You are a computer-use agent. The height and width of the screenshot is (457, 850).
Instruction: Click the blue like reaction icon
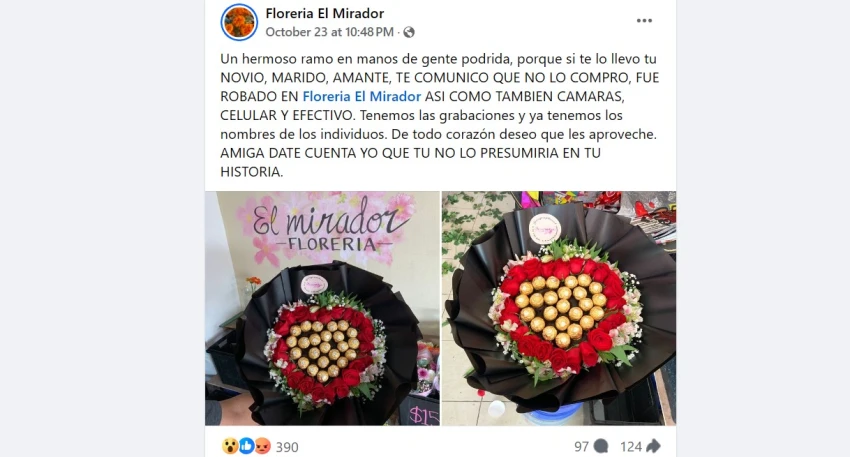pyautogui.click(x=246, y=446)
